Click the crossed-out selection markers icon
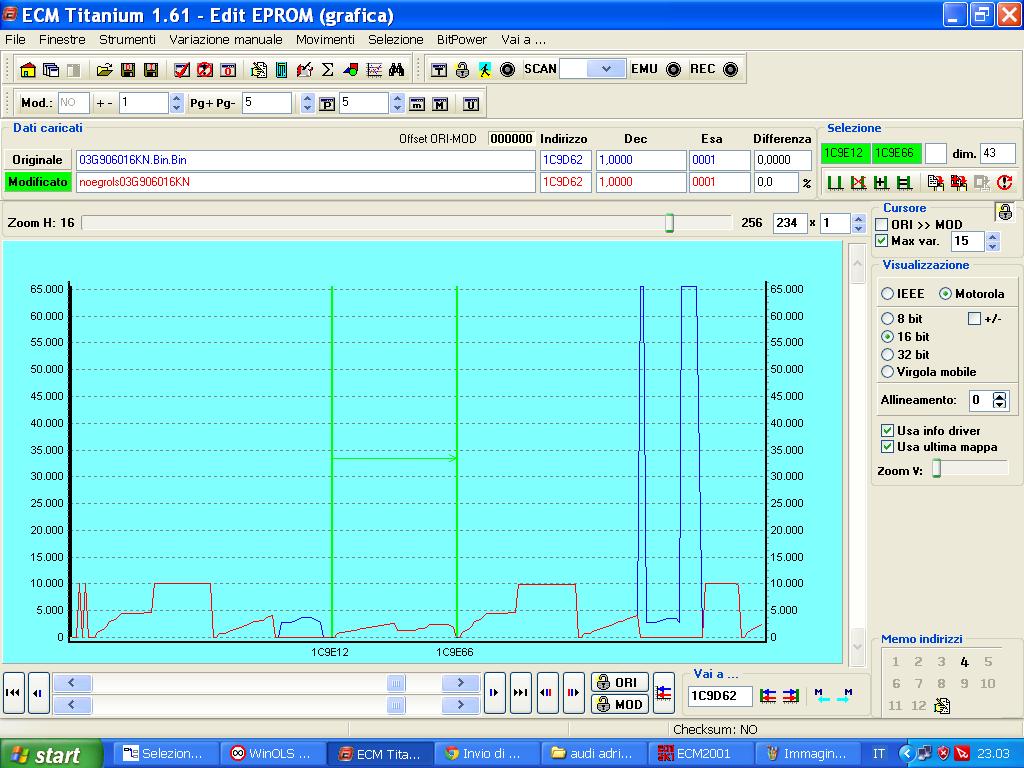1024x768 pixels. coord(858,182)
